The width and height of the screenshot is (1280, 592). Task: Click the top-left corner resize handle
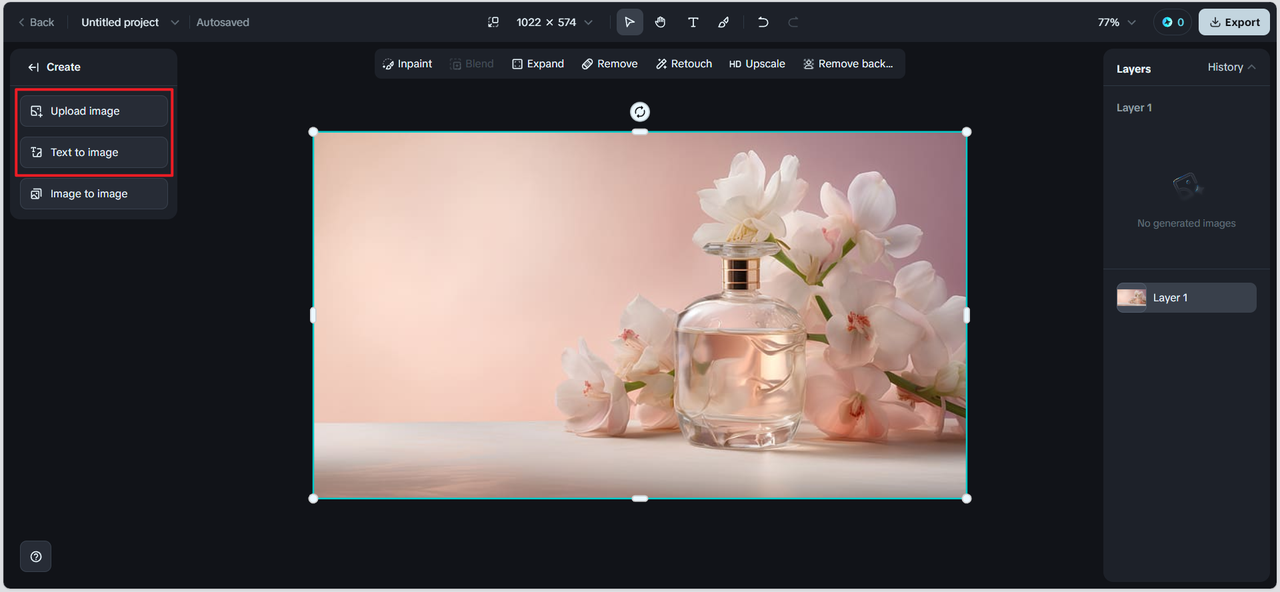point(313,132)
